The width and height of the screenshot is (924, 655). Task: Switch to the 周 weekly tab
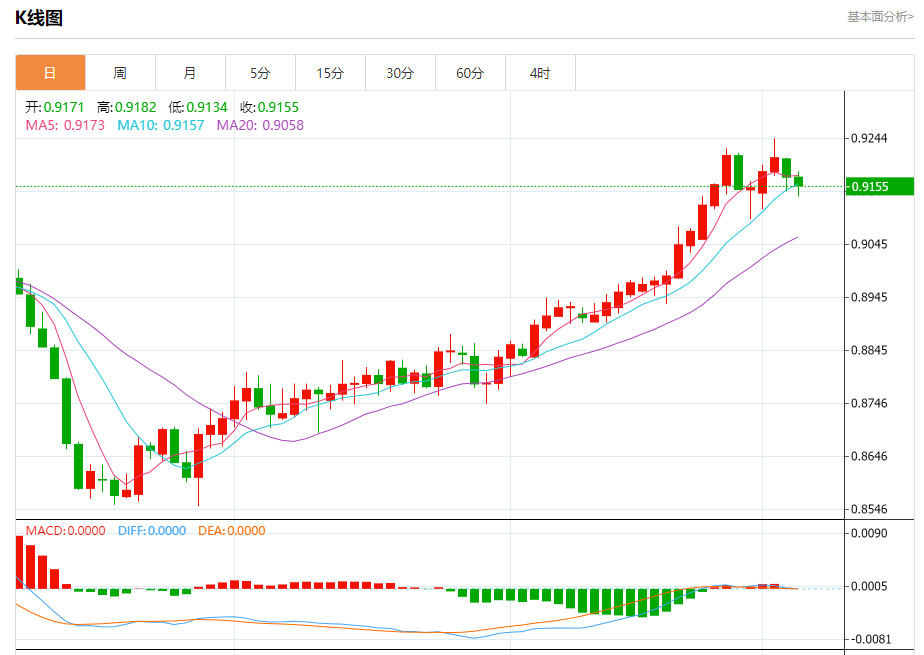tap(120, 73)
